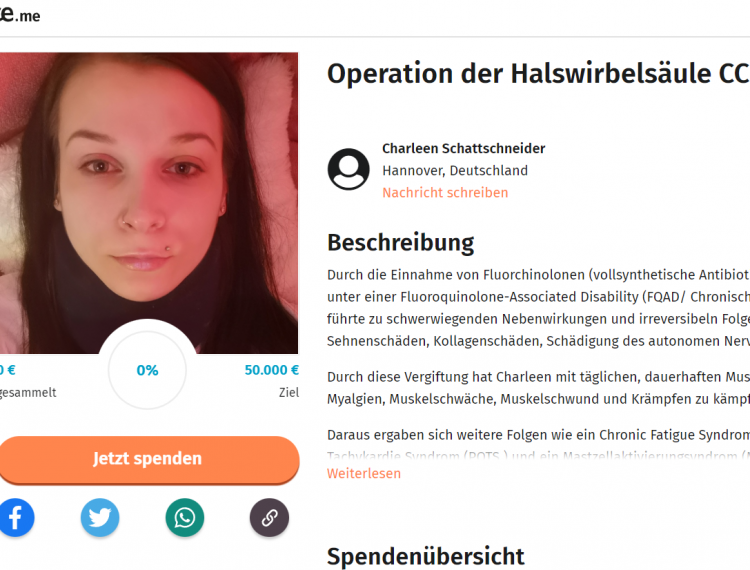
Task: Click the 0% progress circle
Action: 147,370
